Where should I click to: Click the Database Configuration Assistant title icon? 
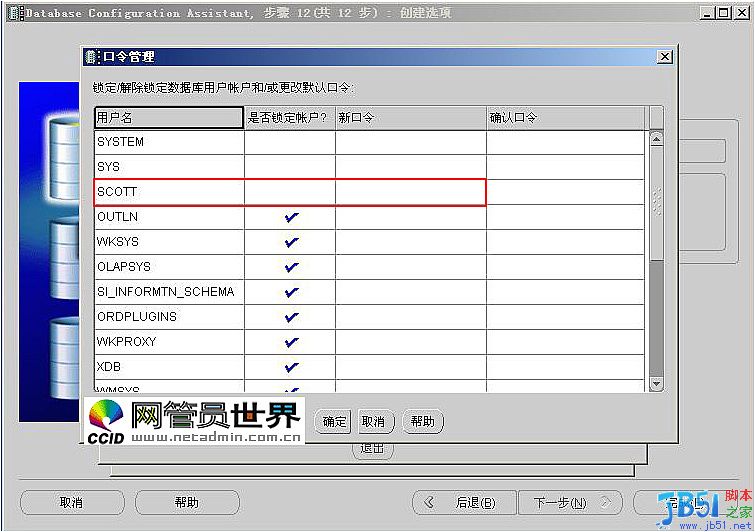(13, 13)
